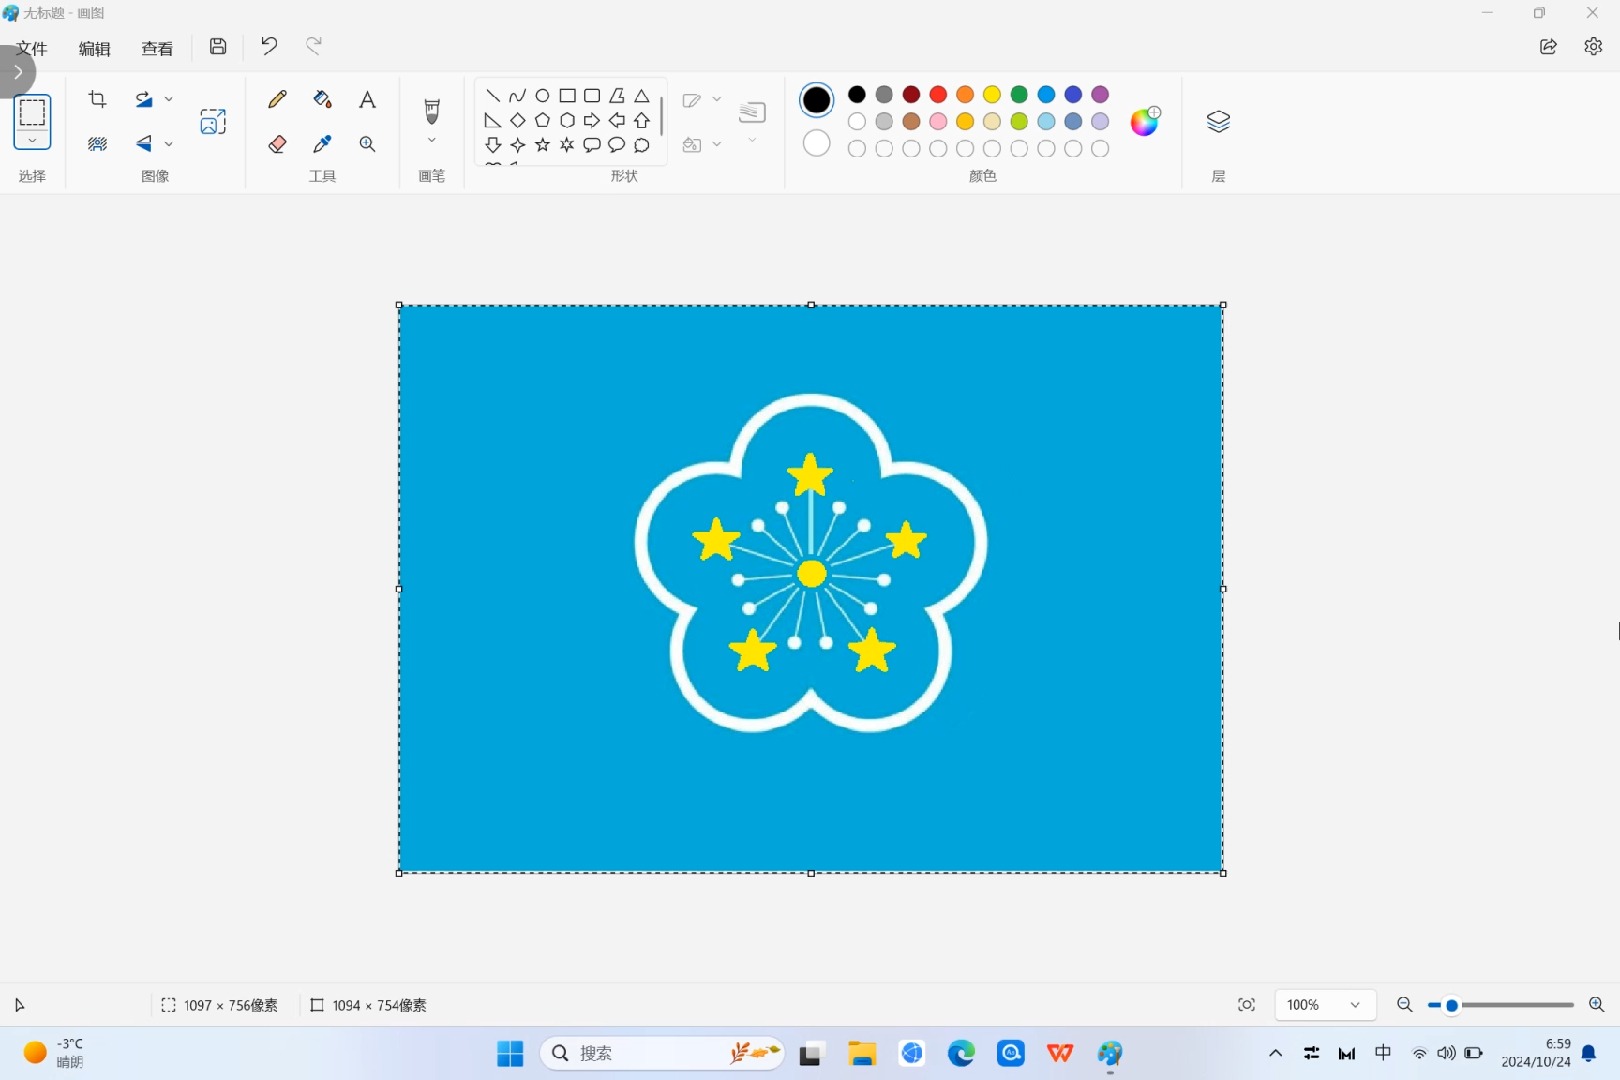Screen dimensions: 1620x1080
Task: Select the Color picker eyedropper tool
Action: (322, 144)
